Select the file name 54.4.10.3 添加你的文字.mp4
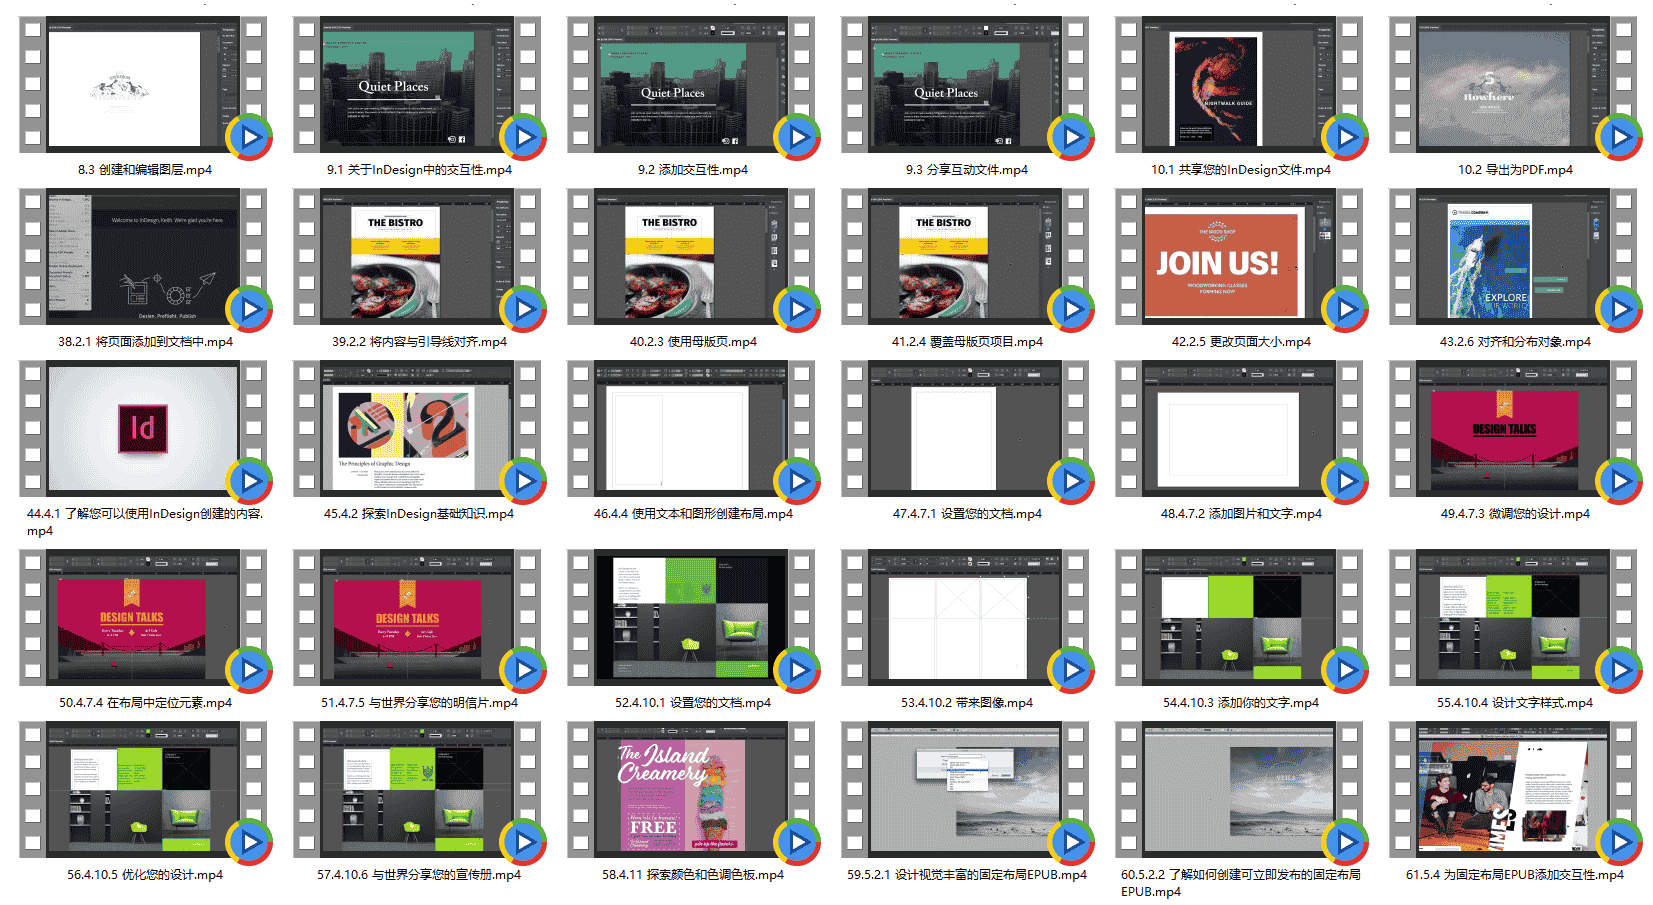 tap(1240, 703)
